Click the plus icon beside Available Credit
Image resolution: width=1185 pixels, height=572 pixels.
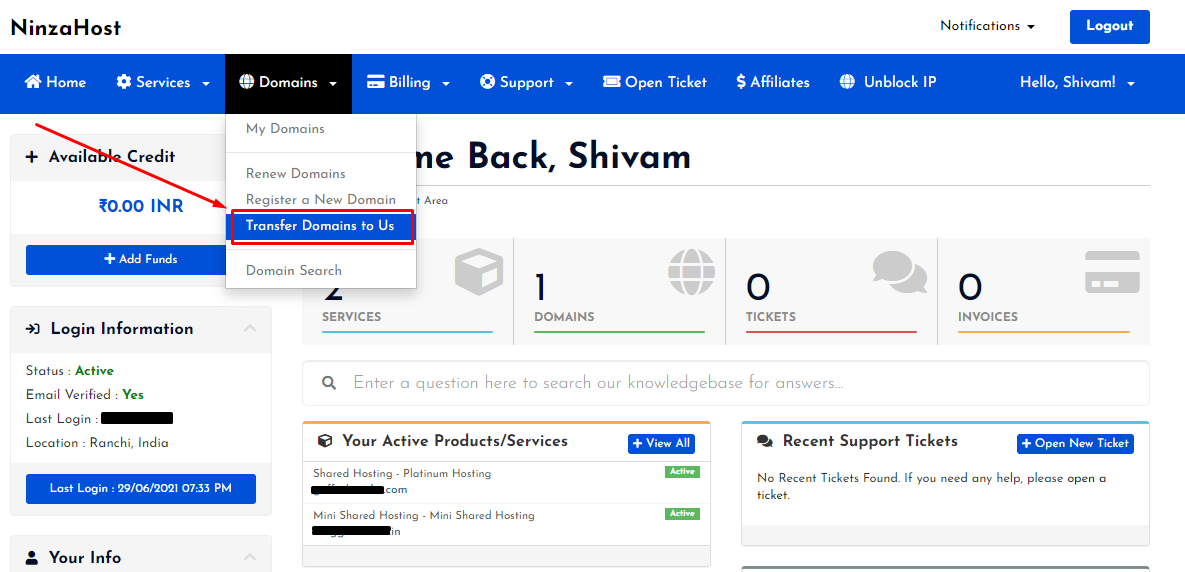click(32, 157)
